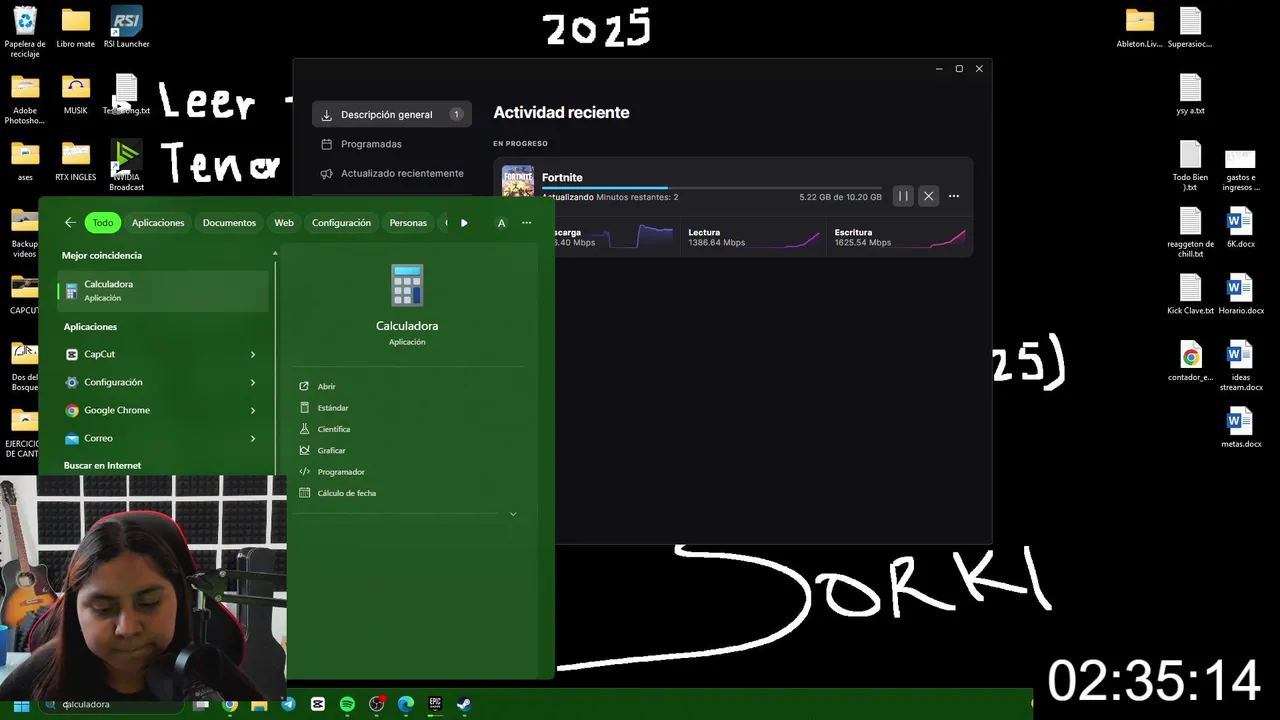
Task: Click the Fortnite game thumbnail
Action: [x=518, y=183]
